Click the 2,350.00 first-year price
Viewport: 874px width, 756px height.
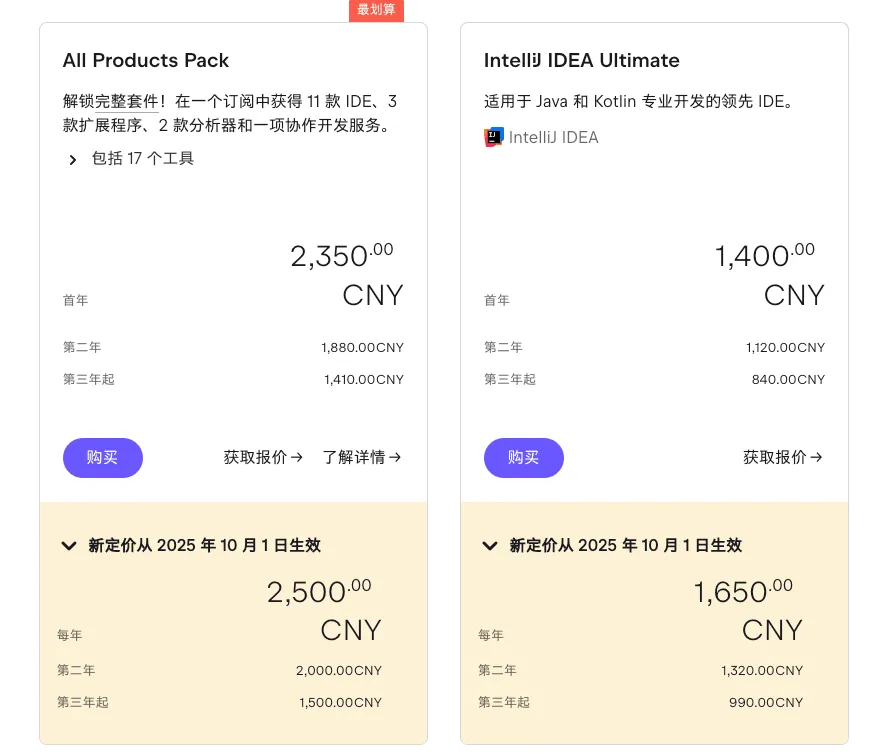[341, 256]
